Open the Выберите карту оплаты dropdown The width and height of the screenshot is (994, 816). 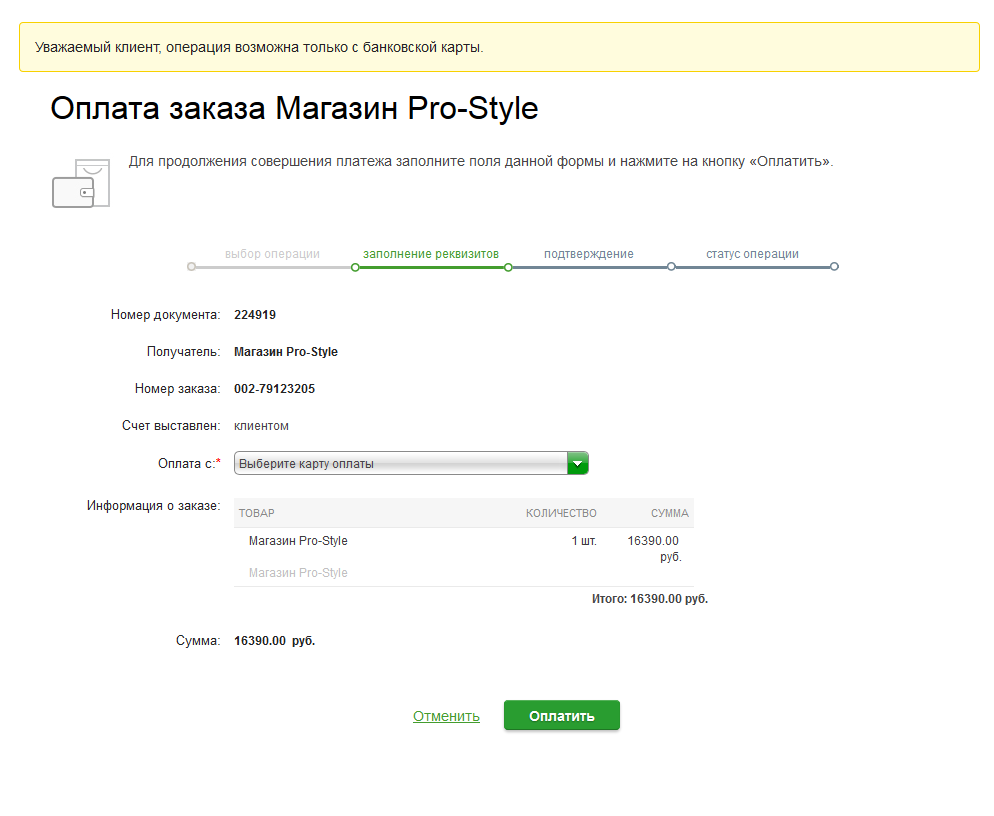[x=411, y=463]
